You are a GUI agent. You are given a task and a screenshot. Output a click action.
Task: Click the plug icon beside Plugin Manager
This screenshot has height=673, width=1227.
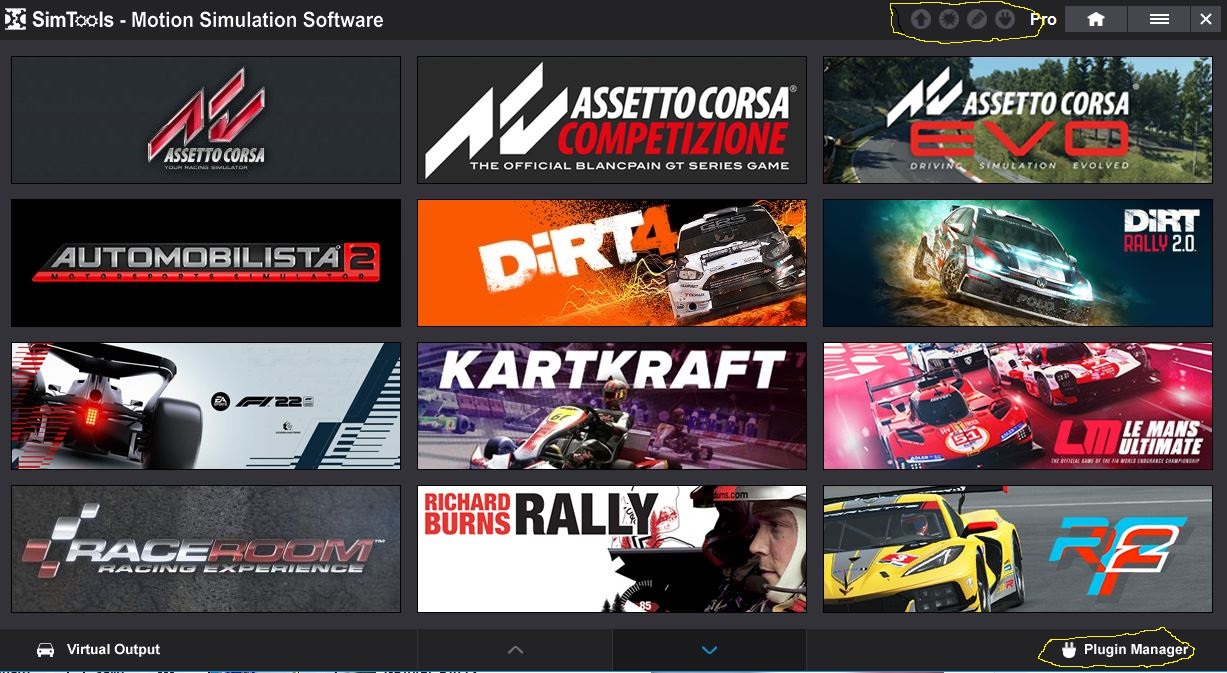[1067, 650]
